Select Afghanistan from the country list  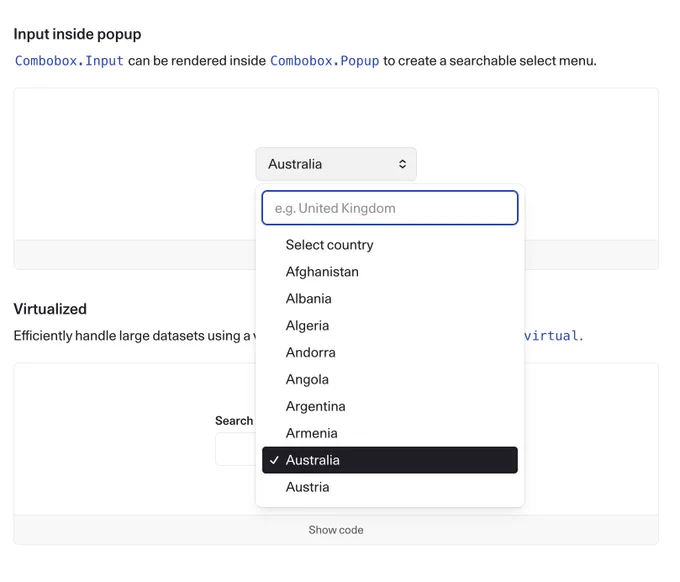pyautogui.click(x=390, y=272)
